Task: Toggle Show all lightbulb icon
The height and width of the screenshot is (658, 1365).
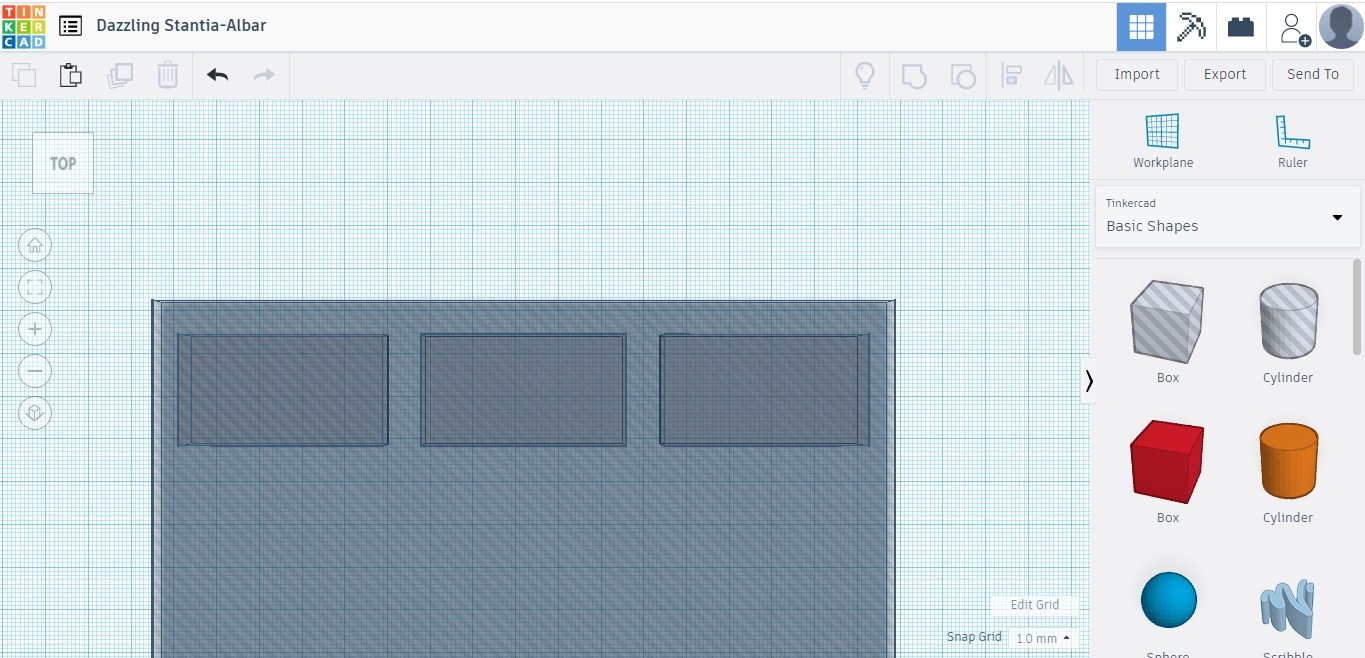Action: [865, 75]
